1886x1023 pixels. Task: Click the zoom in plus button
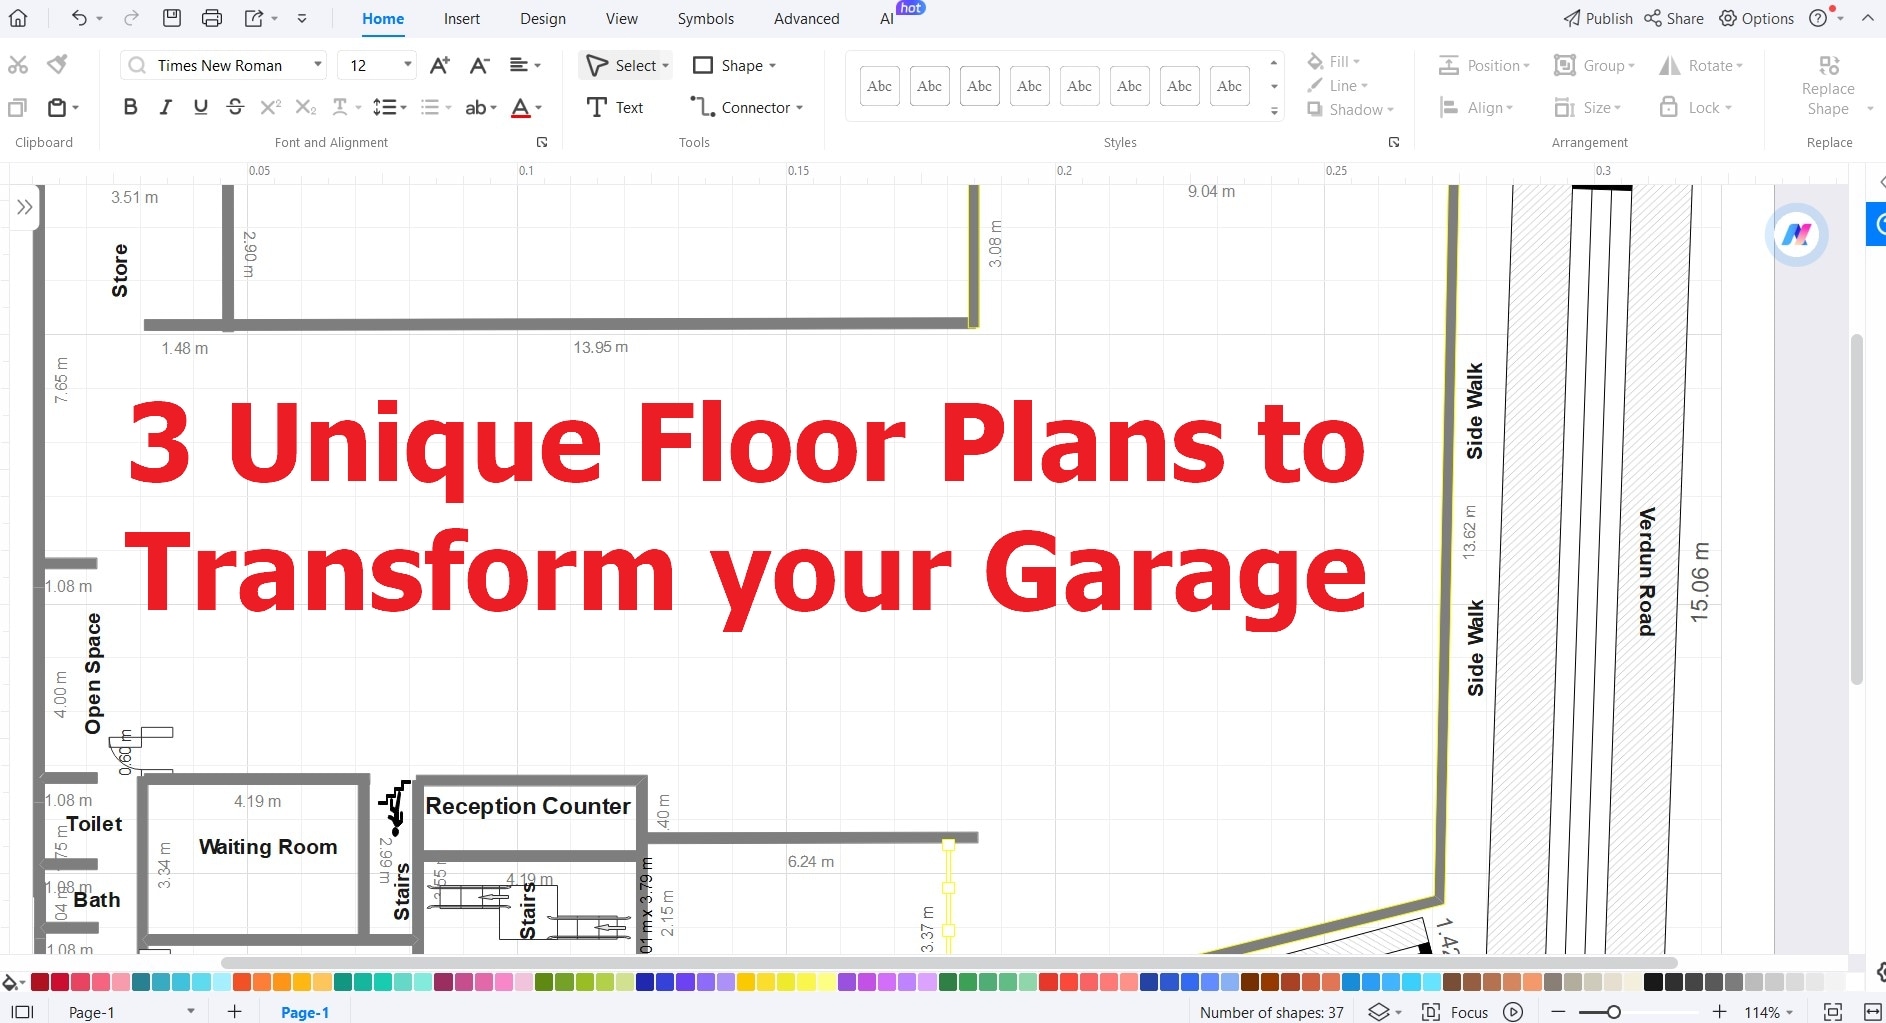[x=1719, y=1012]
